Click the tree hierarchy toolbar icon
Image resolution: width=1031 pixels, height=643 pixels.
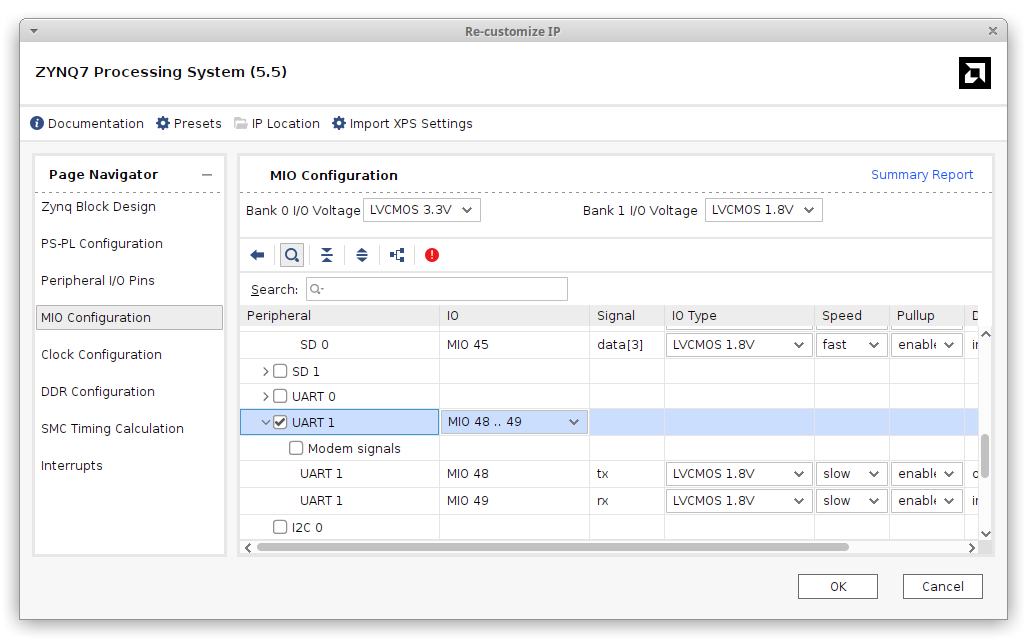coord(397,255)
